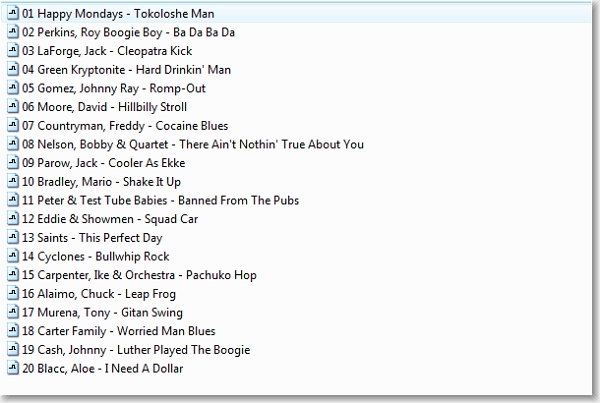600x403 pixels.
Task: Click the audio file icon beside Happy Mondays track
Action: (x=13, y=14)
